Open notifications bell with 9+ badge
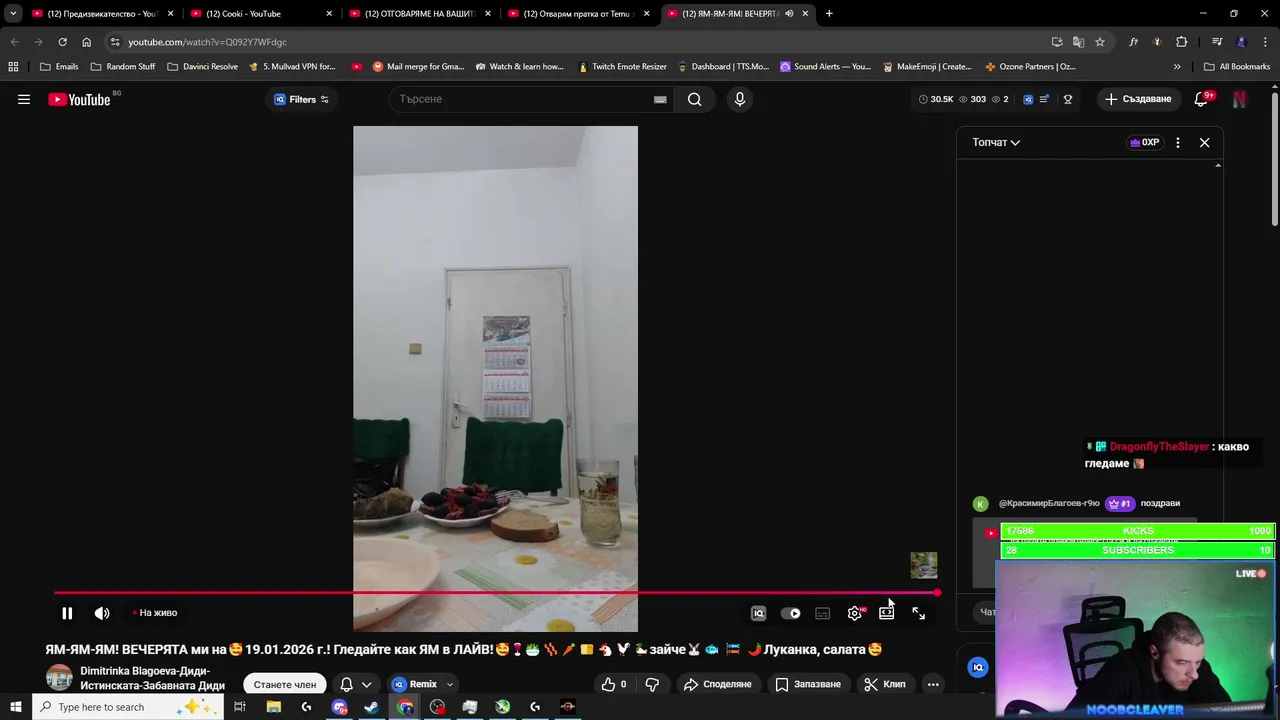Screen dimensions: 1280x720 coord(1202,99)
